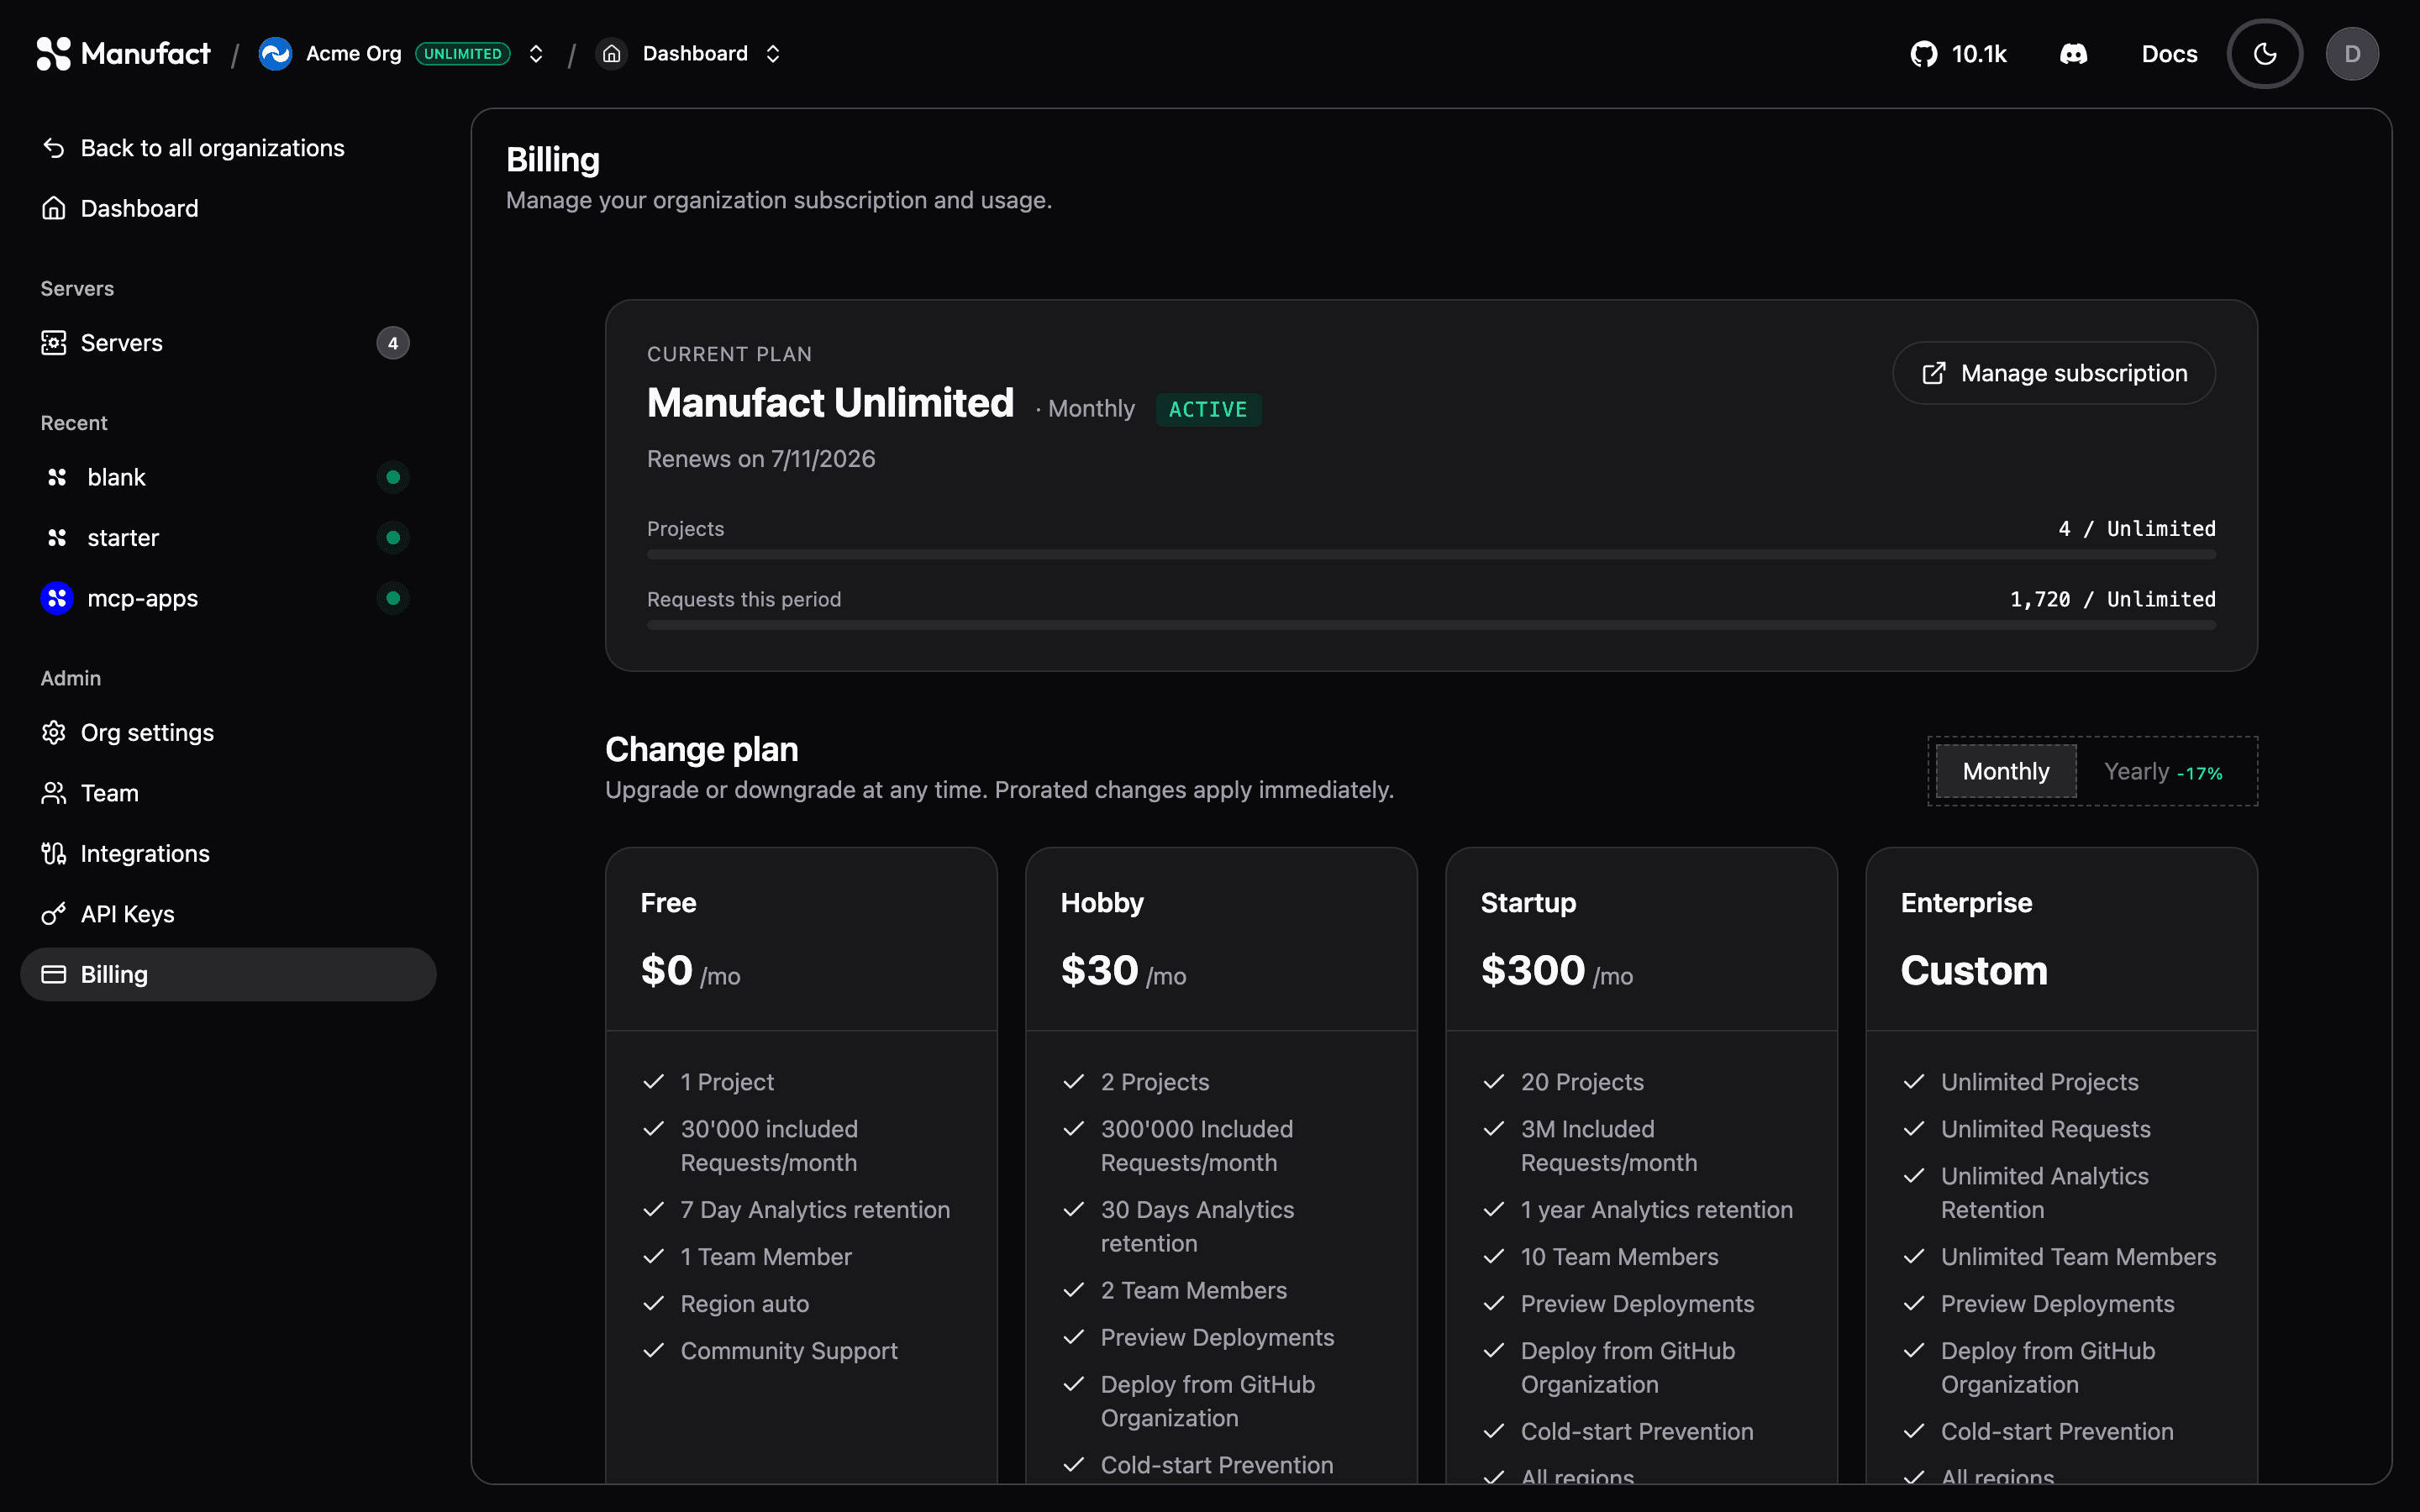The width and height of the screenshot is (2420, 1512).
Task: Click '7 Day Analytics retention' feature
Action: point(815,1210)
